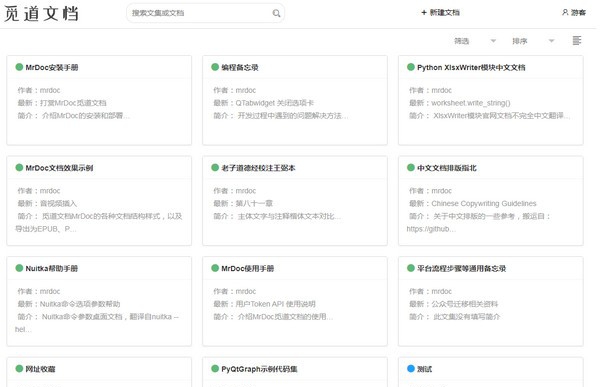This screenshot has width=600, height=387.
Task: Open the 网址收藏 collection
Action: 40,369
